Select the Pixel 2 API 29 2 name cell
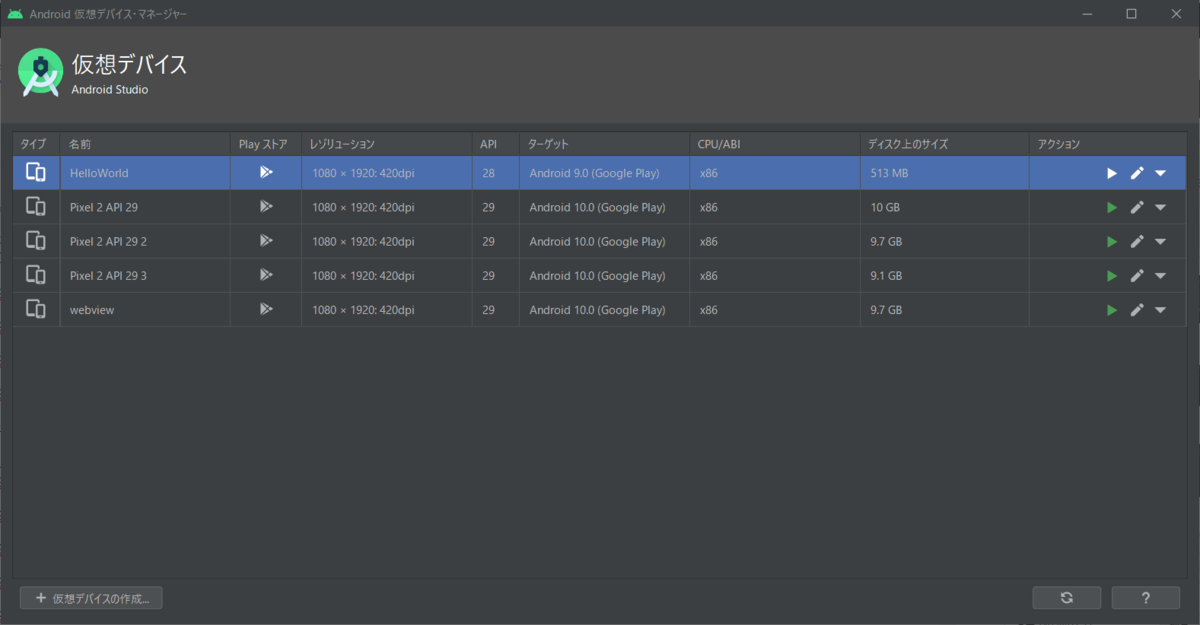This screenshot has width=1200, height=625. coord(145,242)
